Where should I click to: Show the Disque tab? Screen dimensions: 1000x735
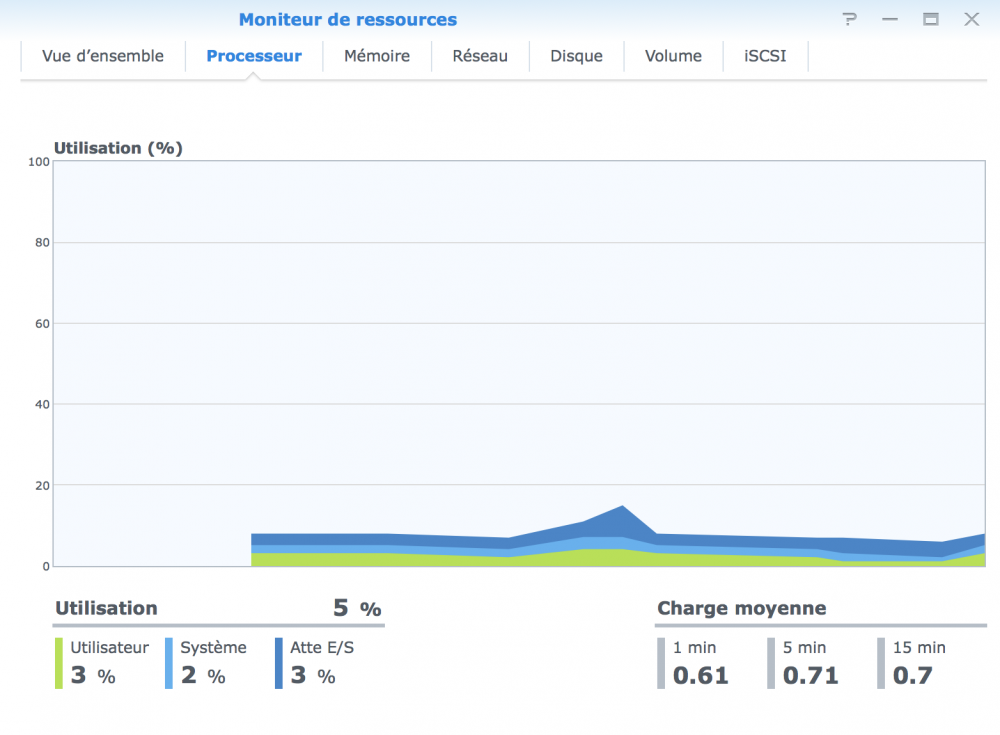(577, 56)
